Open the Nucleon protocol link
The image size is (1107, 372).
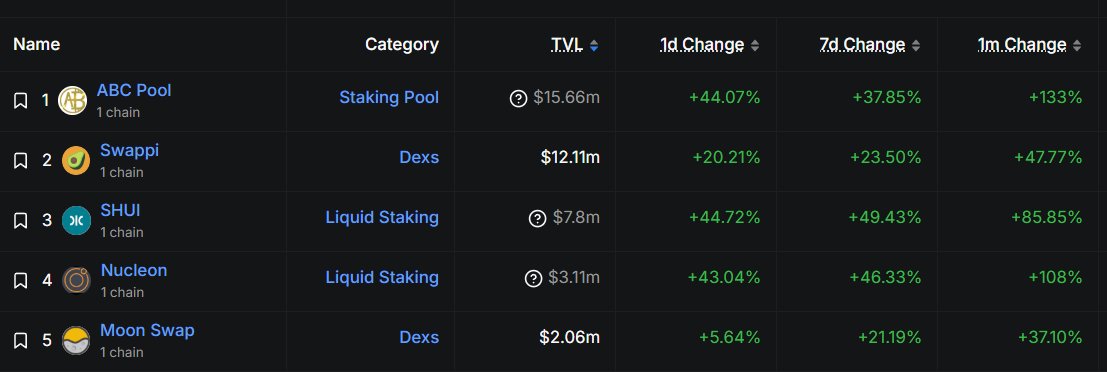(134, 270)
